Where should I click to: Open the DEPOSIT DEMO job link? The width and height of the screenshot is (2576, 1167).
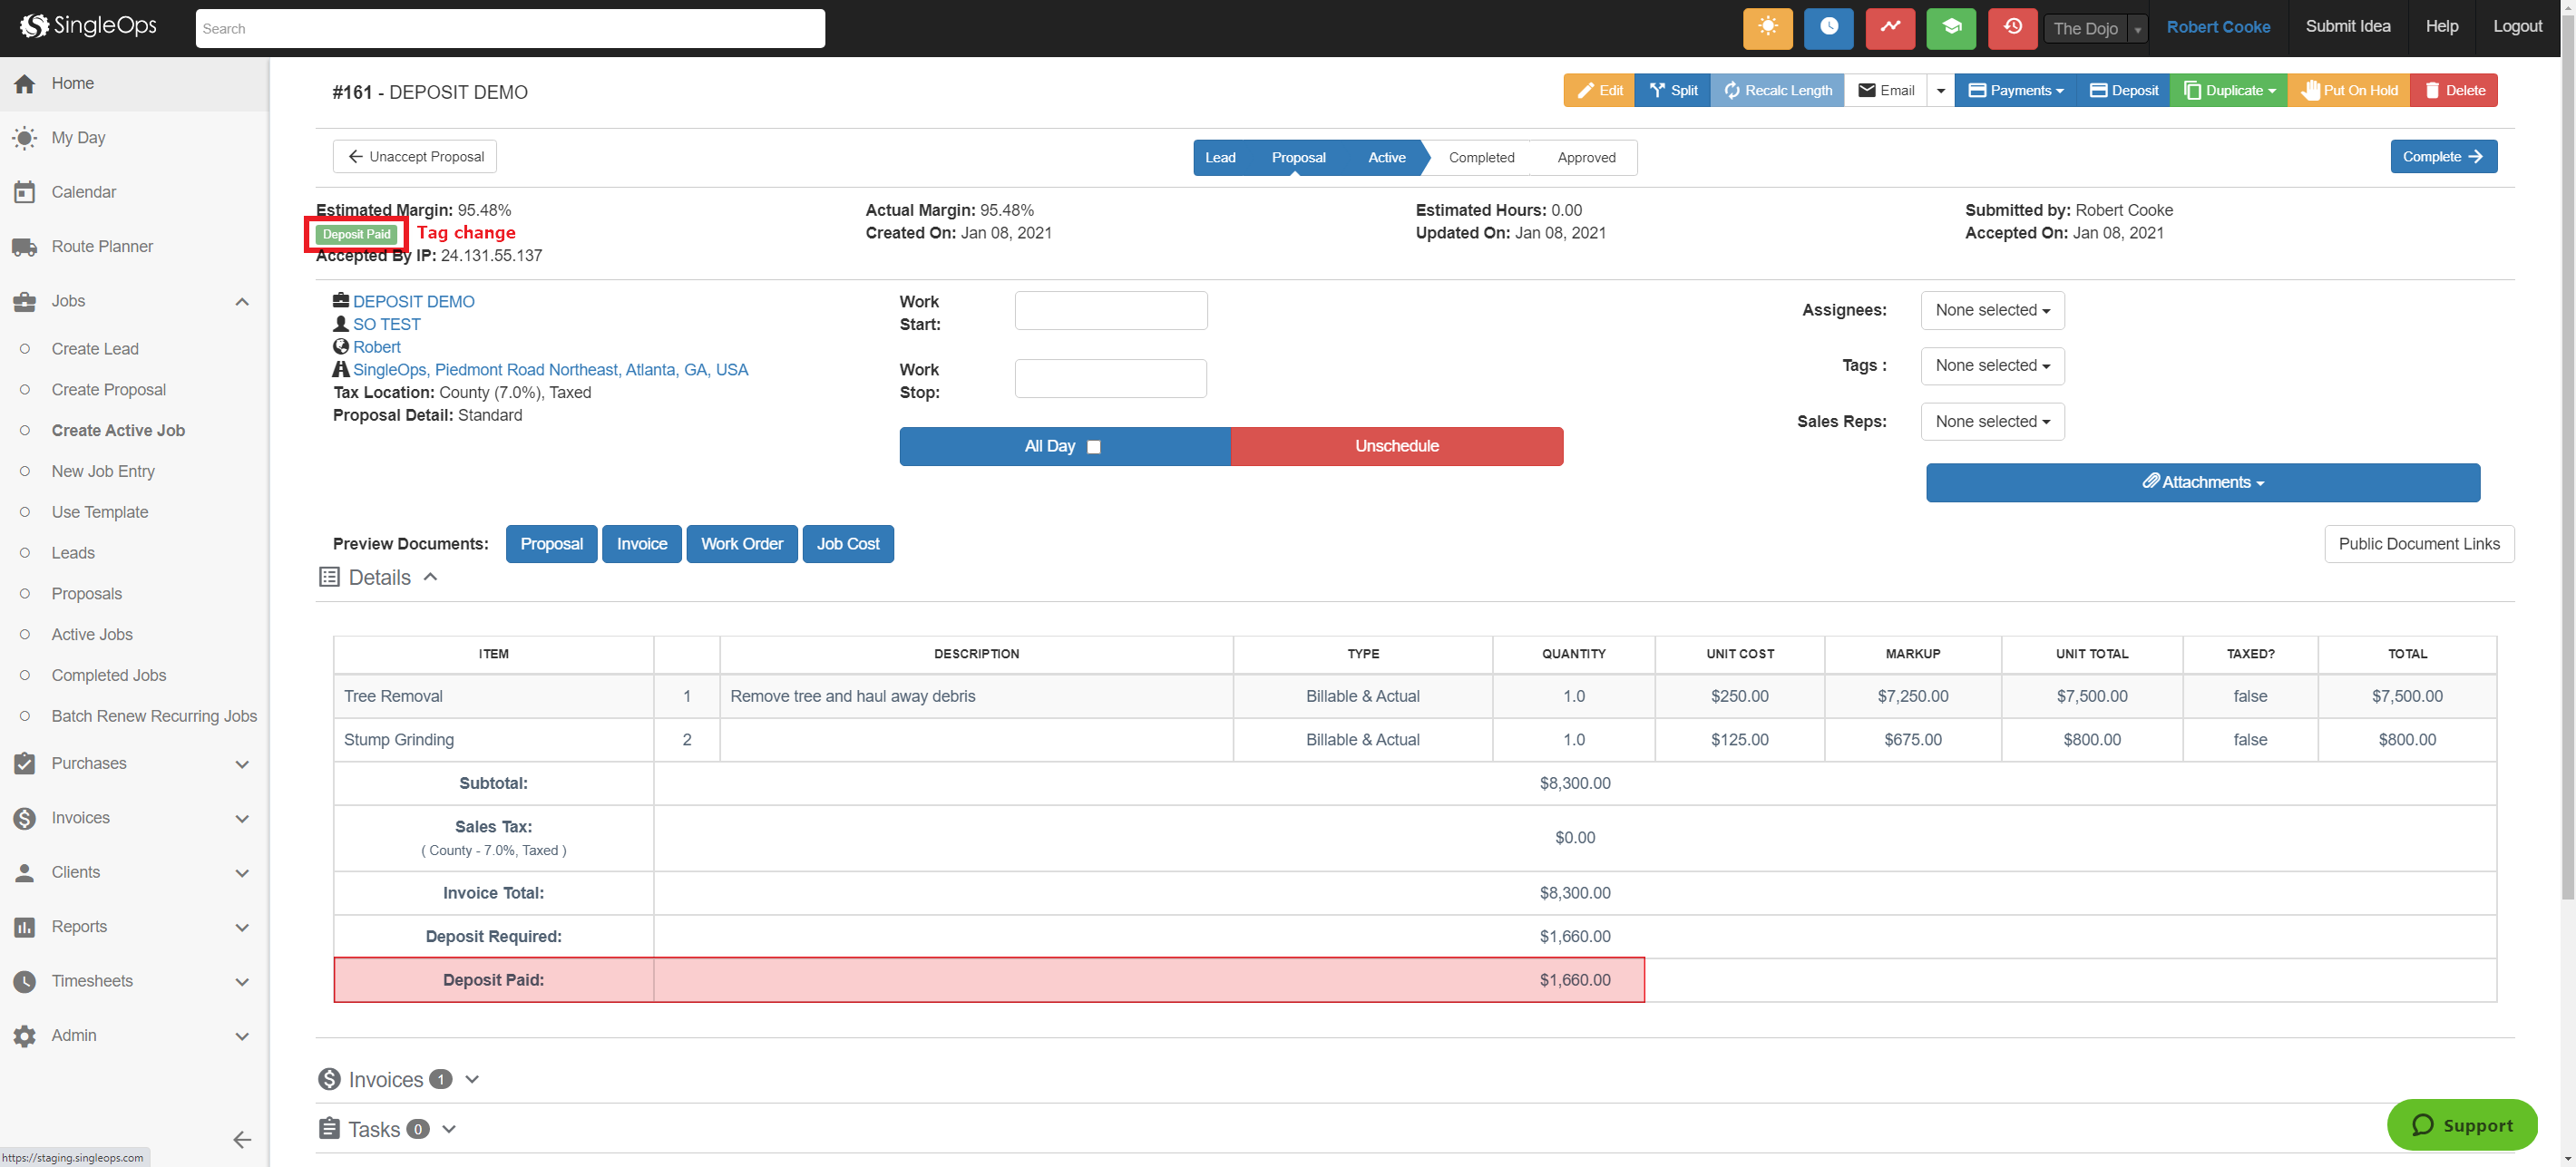coord(414,301)
